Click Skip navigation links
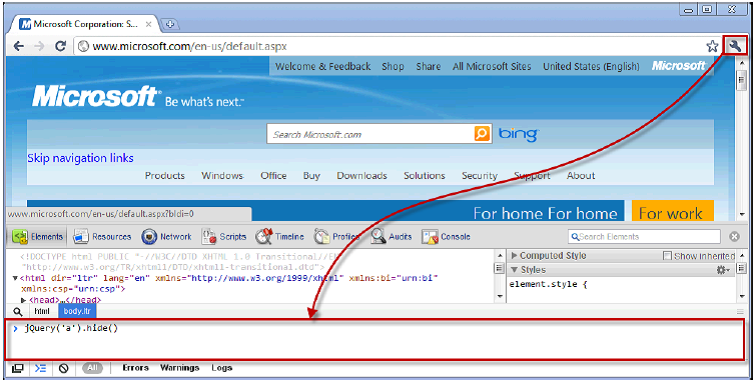756x383 pixels. pyautogui.click(x=81, y=158)
